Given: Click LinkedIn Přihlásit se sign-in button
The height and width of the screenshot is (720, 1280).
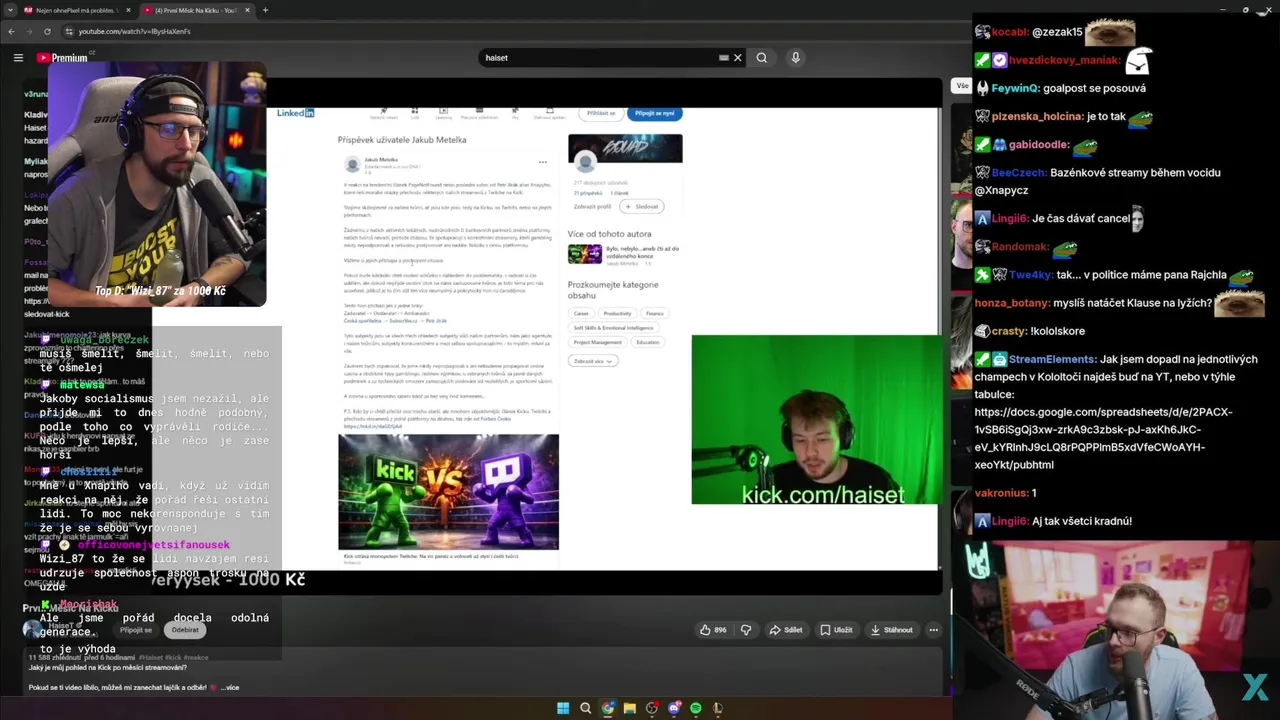Looking at the screenshot, I should 603,113.
